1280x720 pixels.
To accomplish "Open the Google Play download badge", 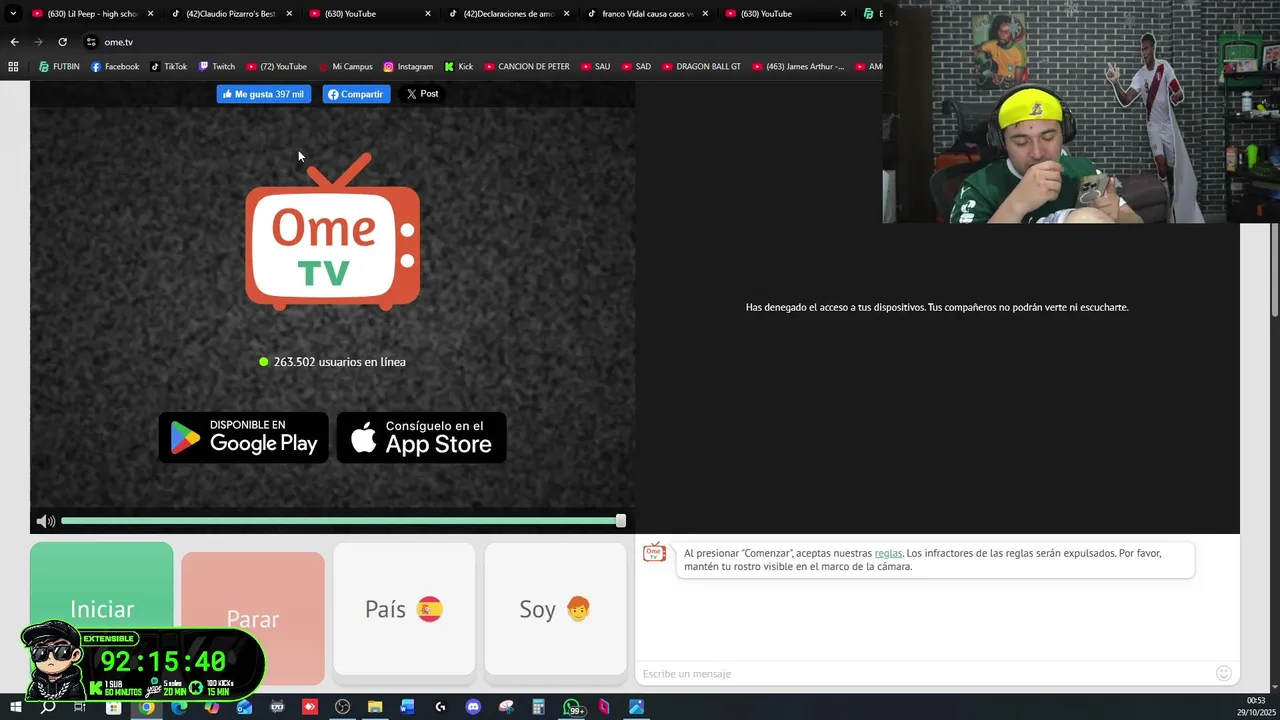I will click(243, 438).
